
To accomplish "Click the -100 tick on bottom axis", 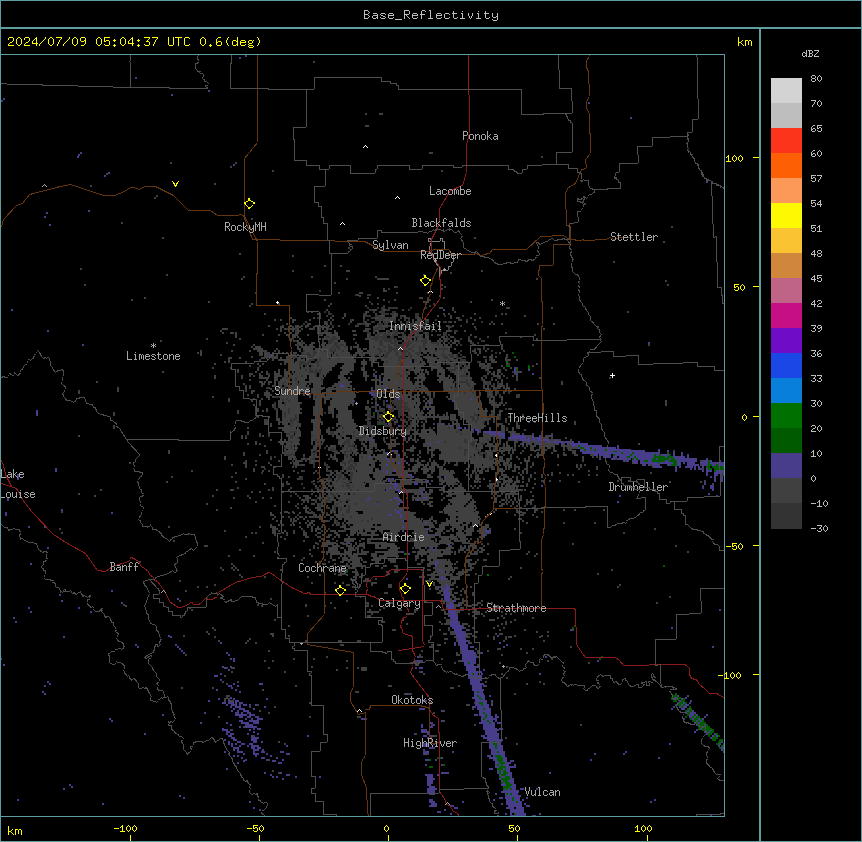I will point(125,829).
